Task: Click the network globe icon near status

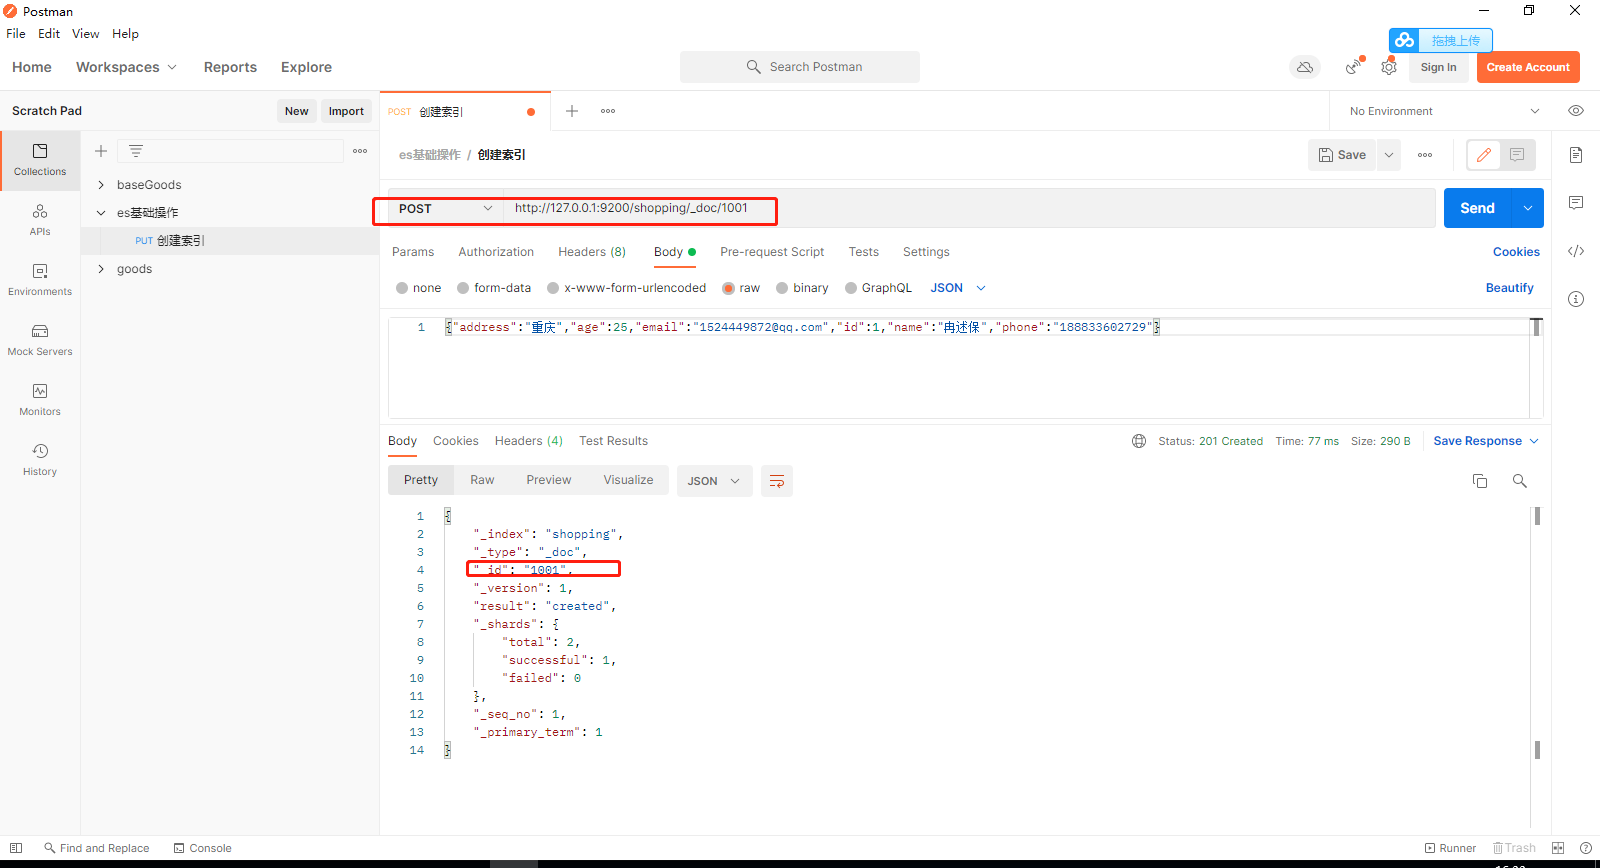Action: [x=1139, y=441]
